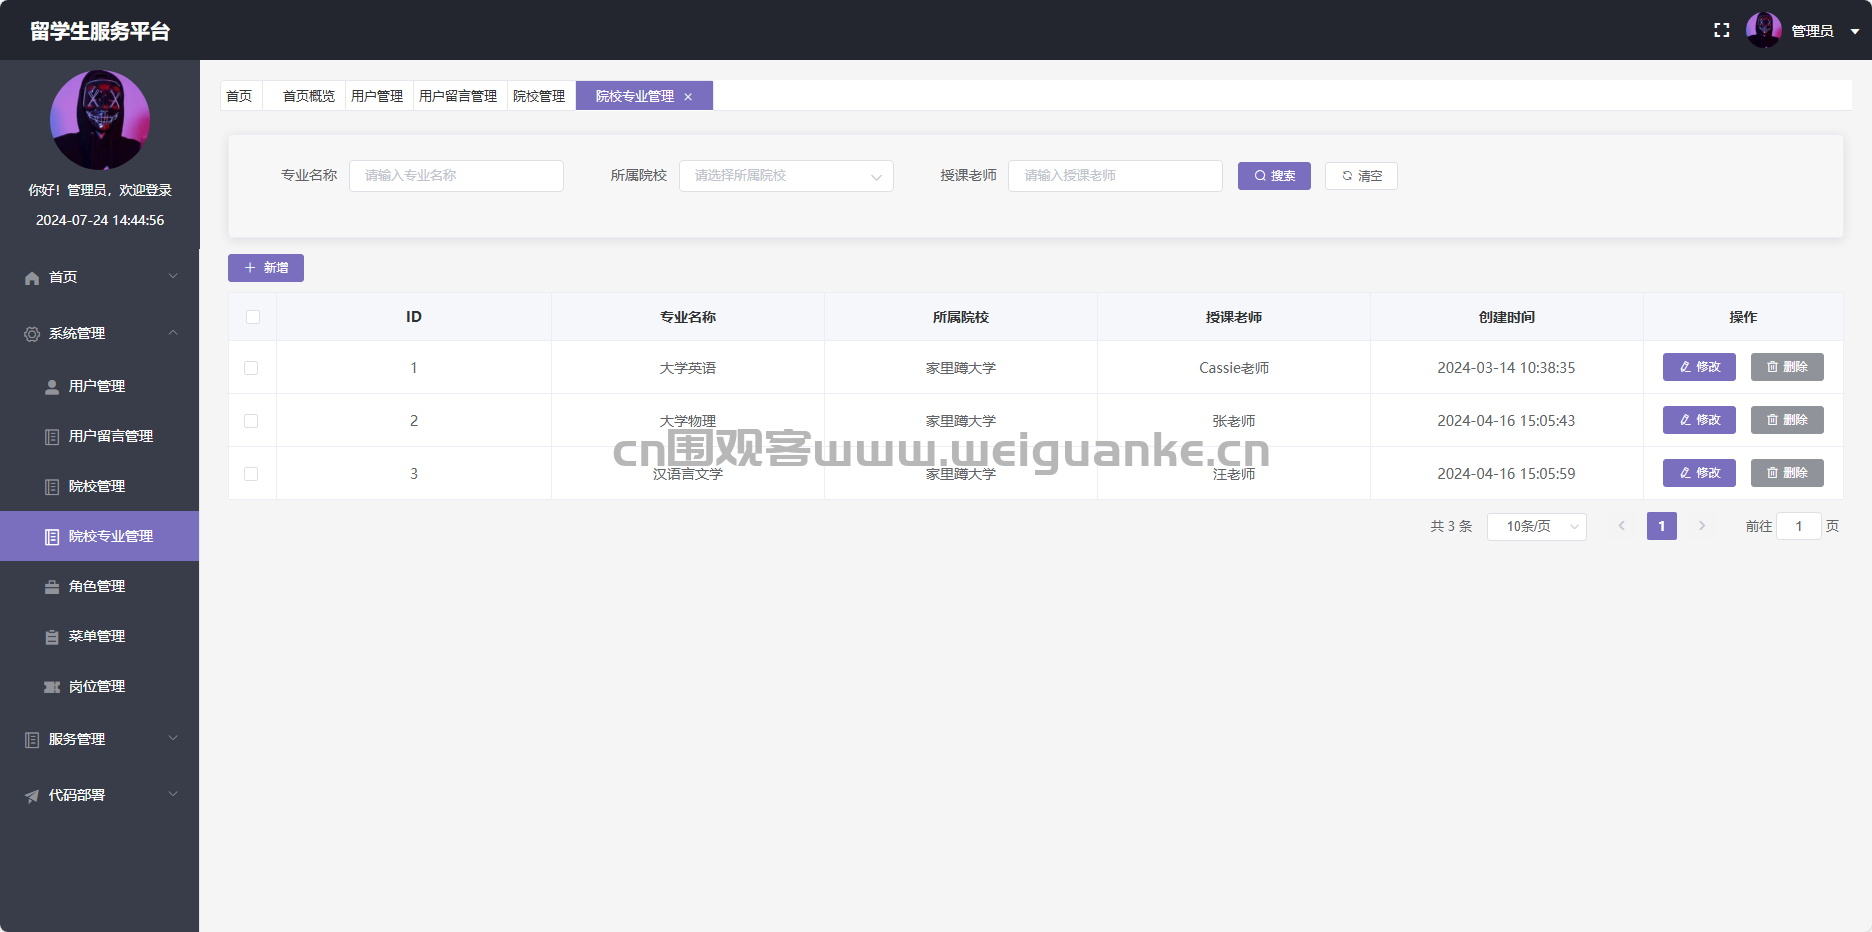The height and width of the screenshot is (932, 1872).
Task: Switch to the 院校管理 tab
Action: [539, 96]
